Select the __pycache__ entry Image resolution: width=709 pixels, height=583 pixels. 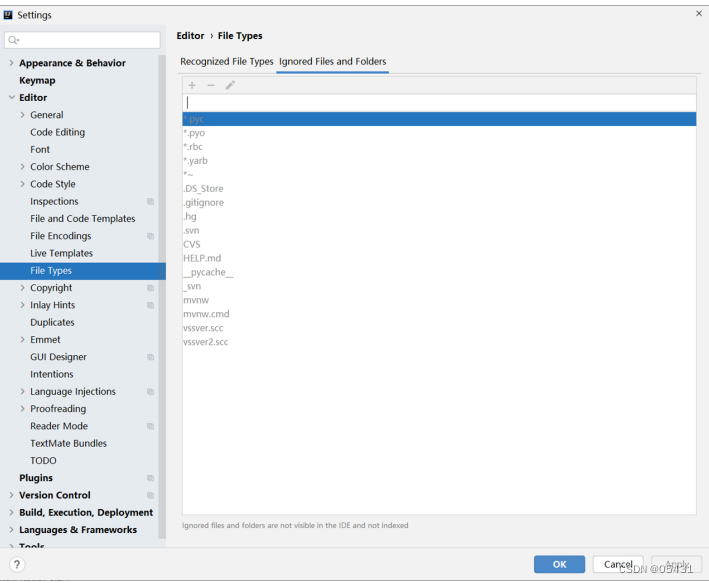click(x=439, y=272)
